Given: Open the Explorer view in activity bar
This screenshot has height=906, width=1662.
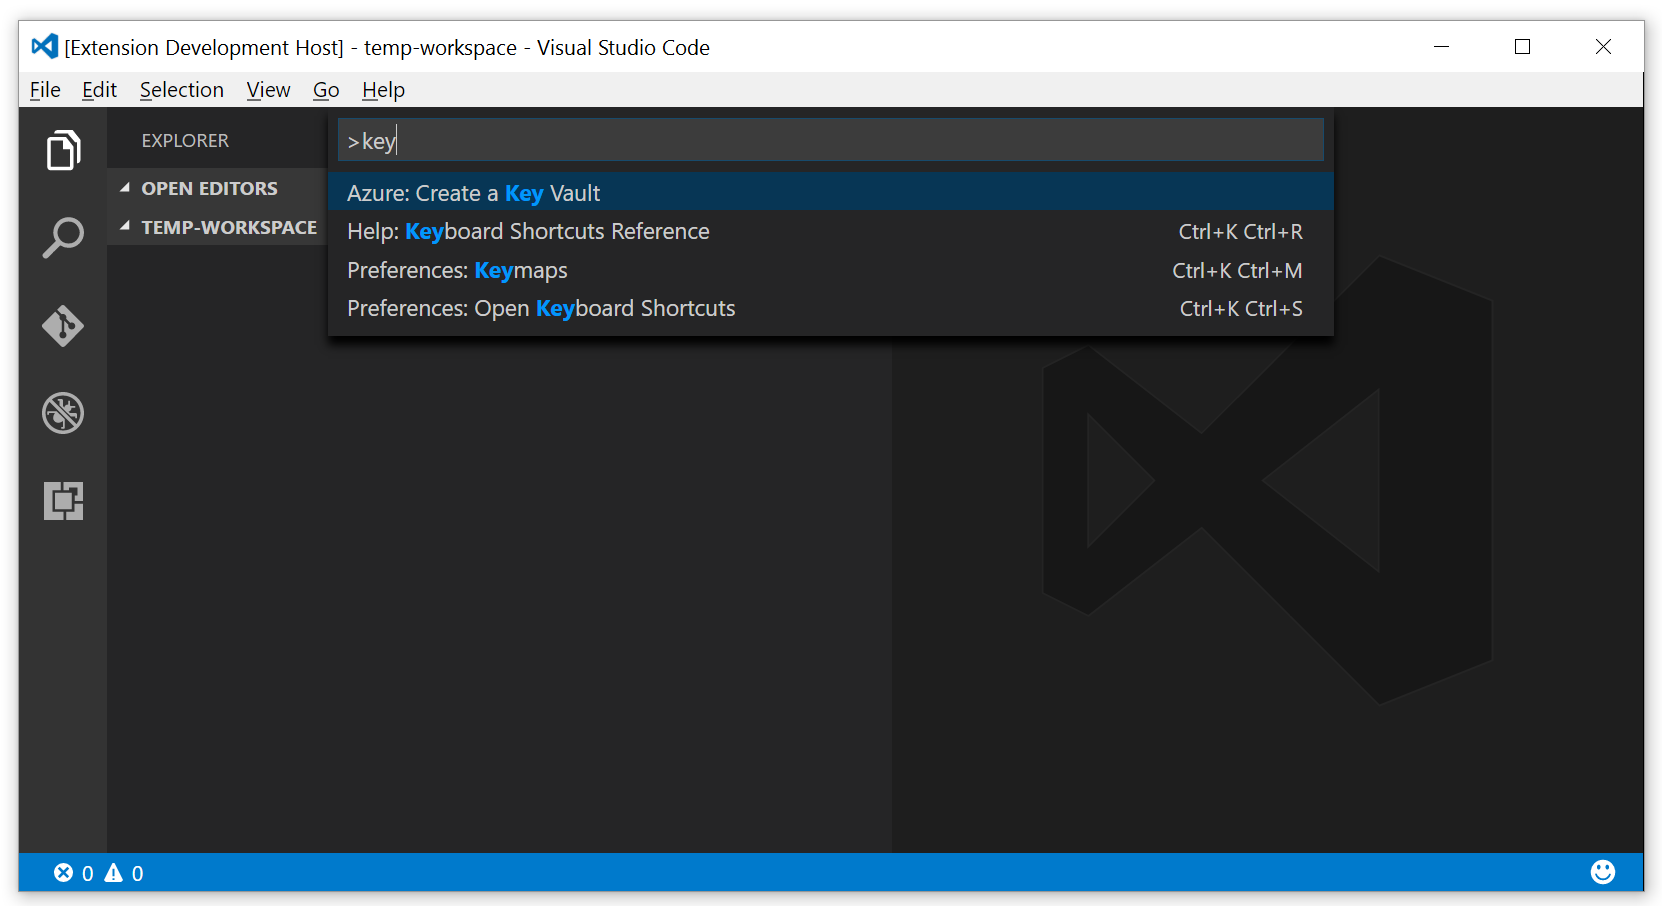Looking at the screenshot, I should click(63, 150).
